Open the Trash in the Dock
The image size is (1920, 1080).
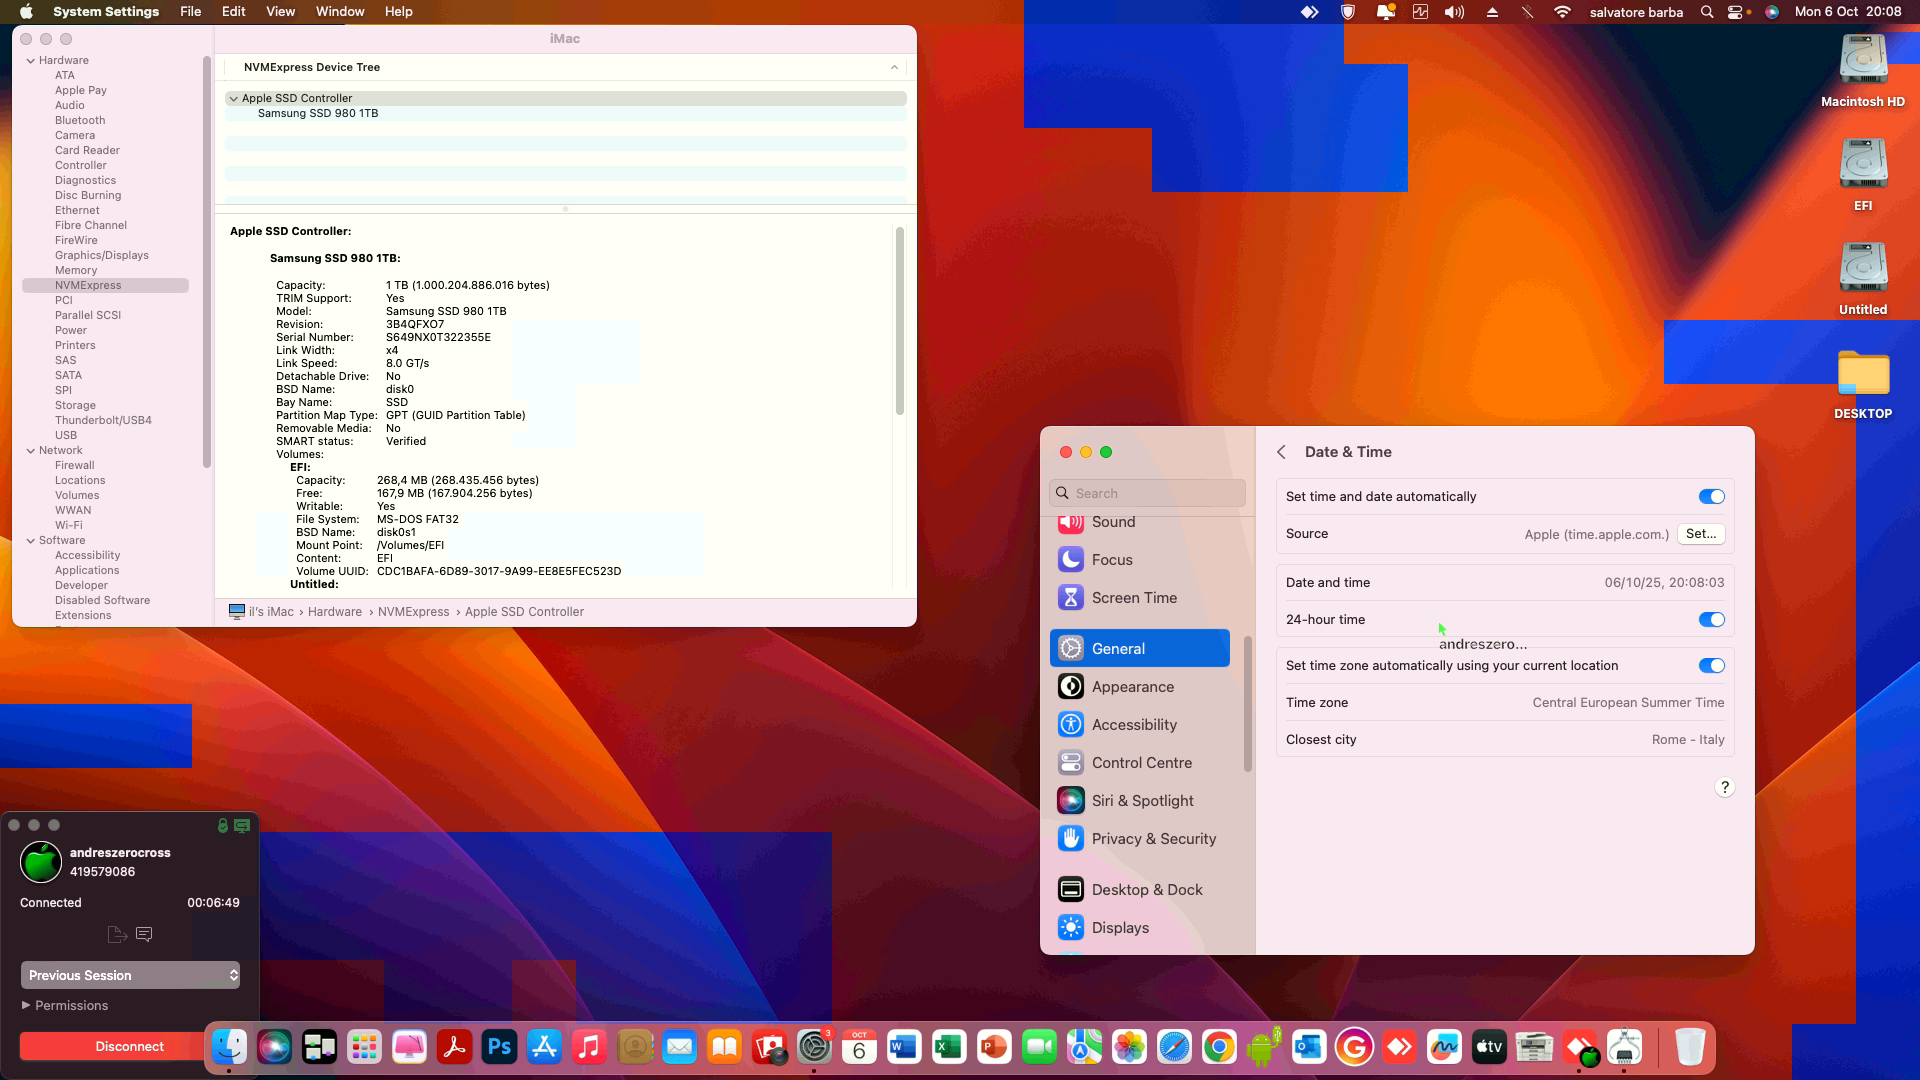[1689, 1047]
